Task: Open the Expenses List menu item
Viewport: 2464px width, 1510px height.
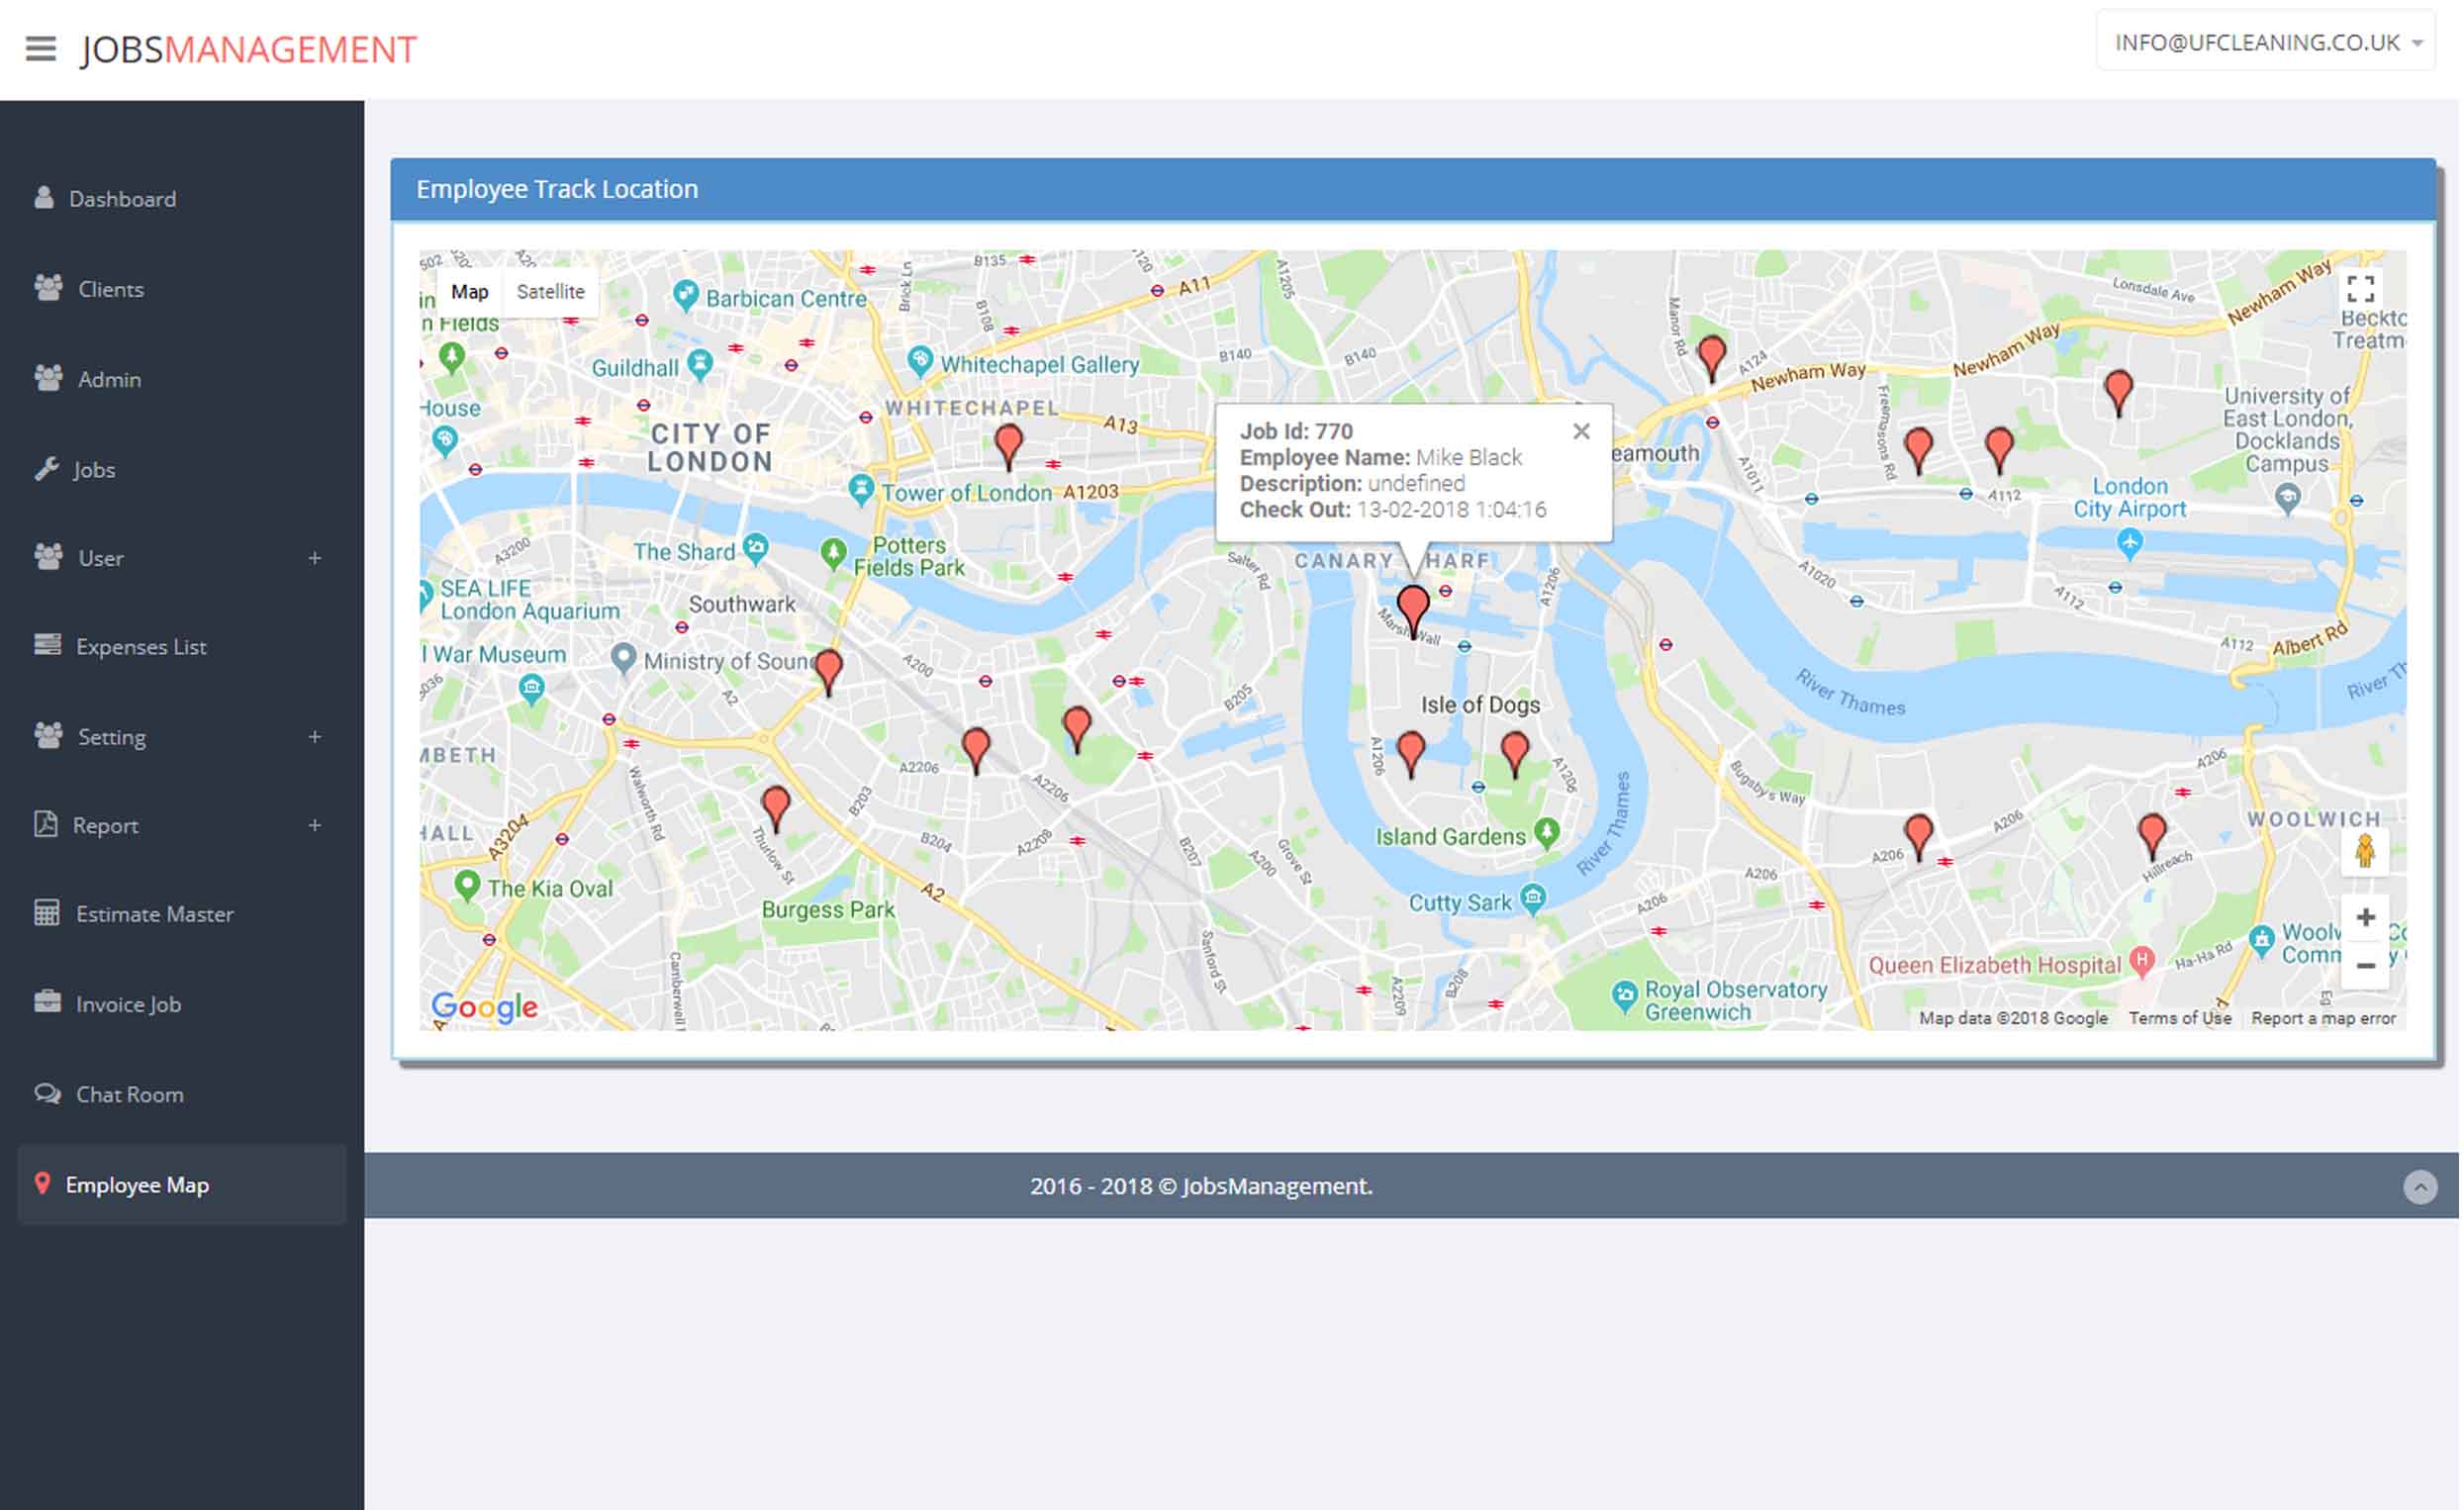Action: [141, 648]
